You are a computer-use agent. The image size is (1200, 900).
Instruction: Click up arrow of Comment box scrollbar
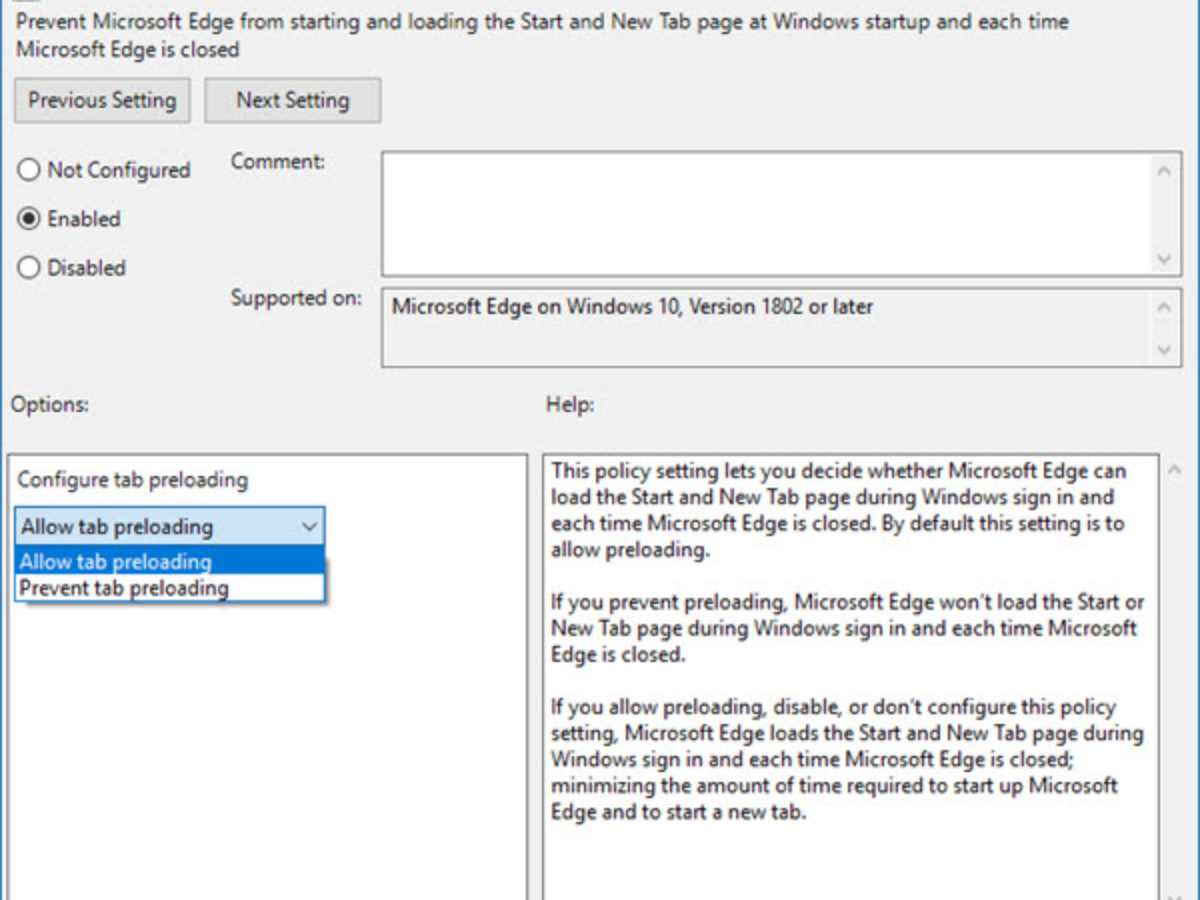[1164, 171]
